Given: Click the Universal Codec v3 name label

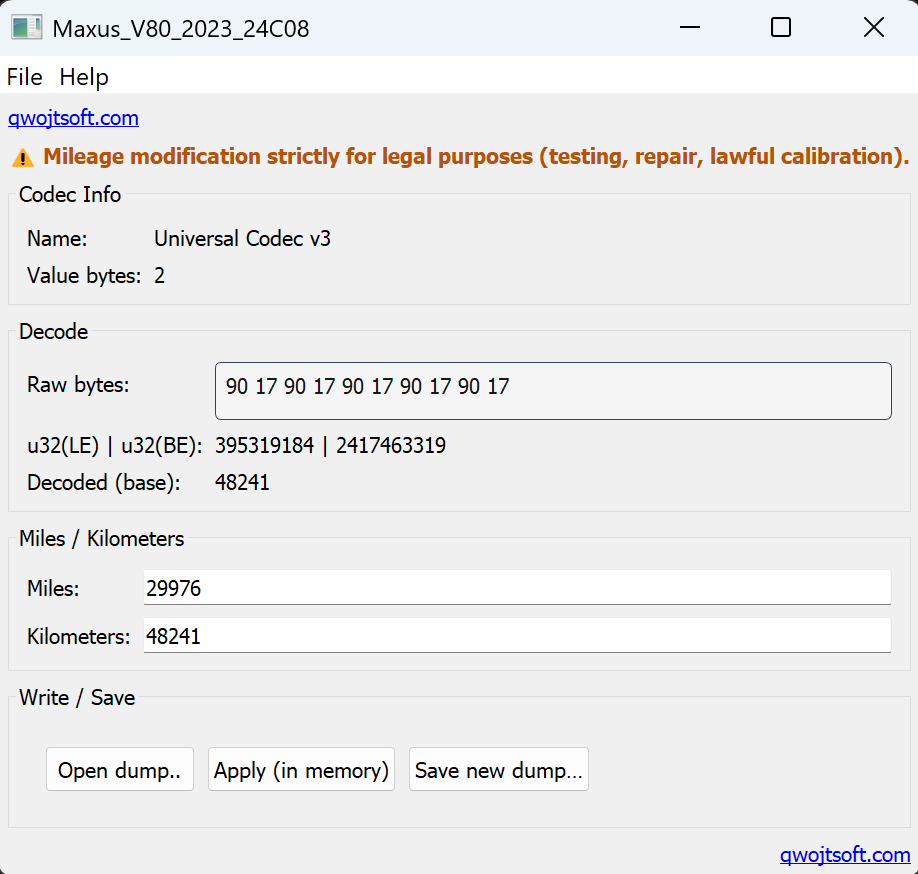Looking at the screenshot, I should (x=242, y=239).
